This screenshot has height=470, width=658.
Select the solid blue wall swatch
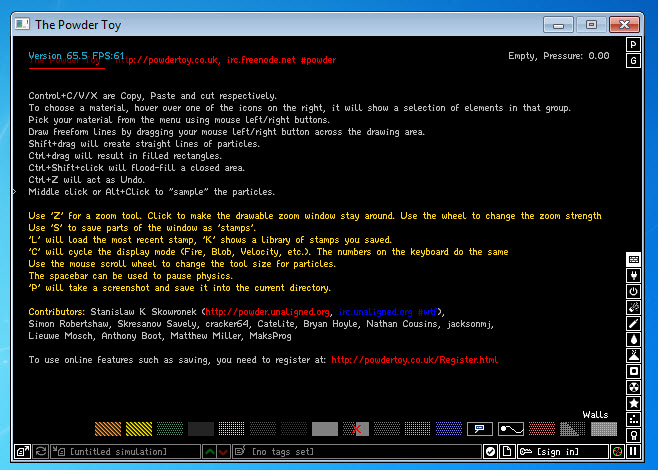coord(447,429)
